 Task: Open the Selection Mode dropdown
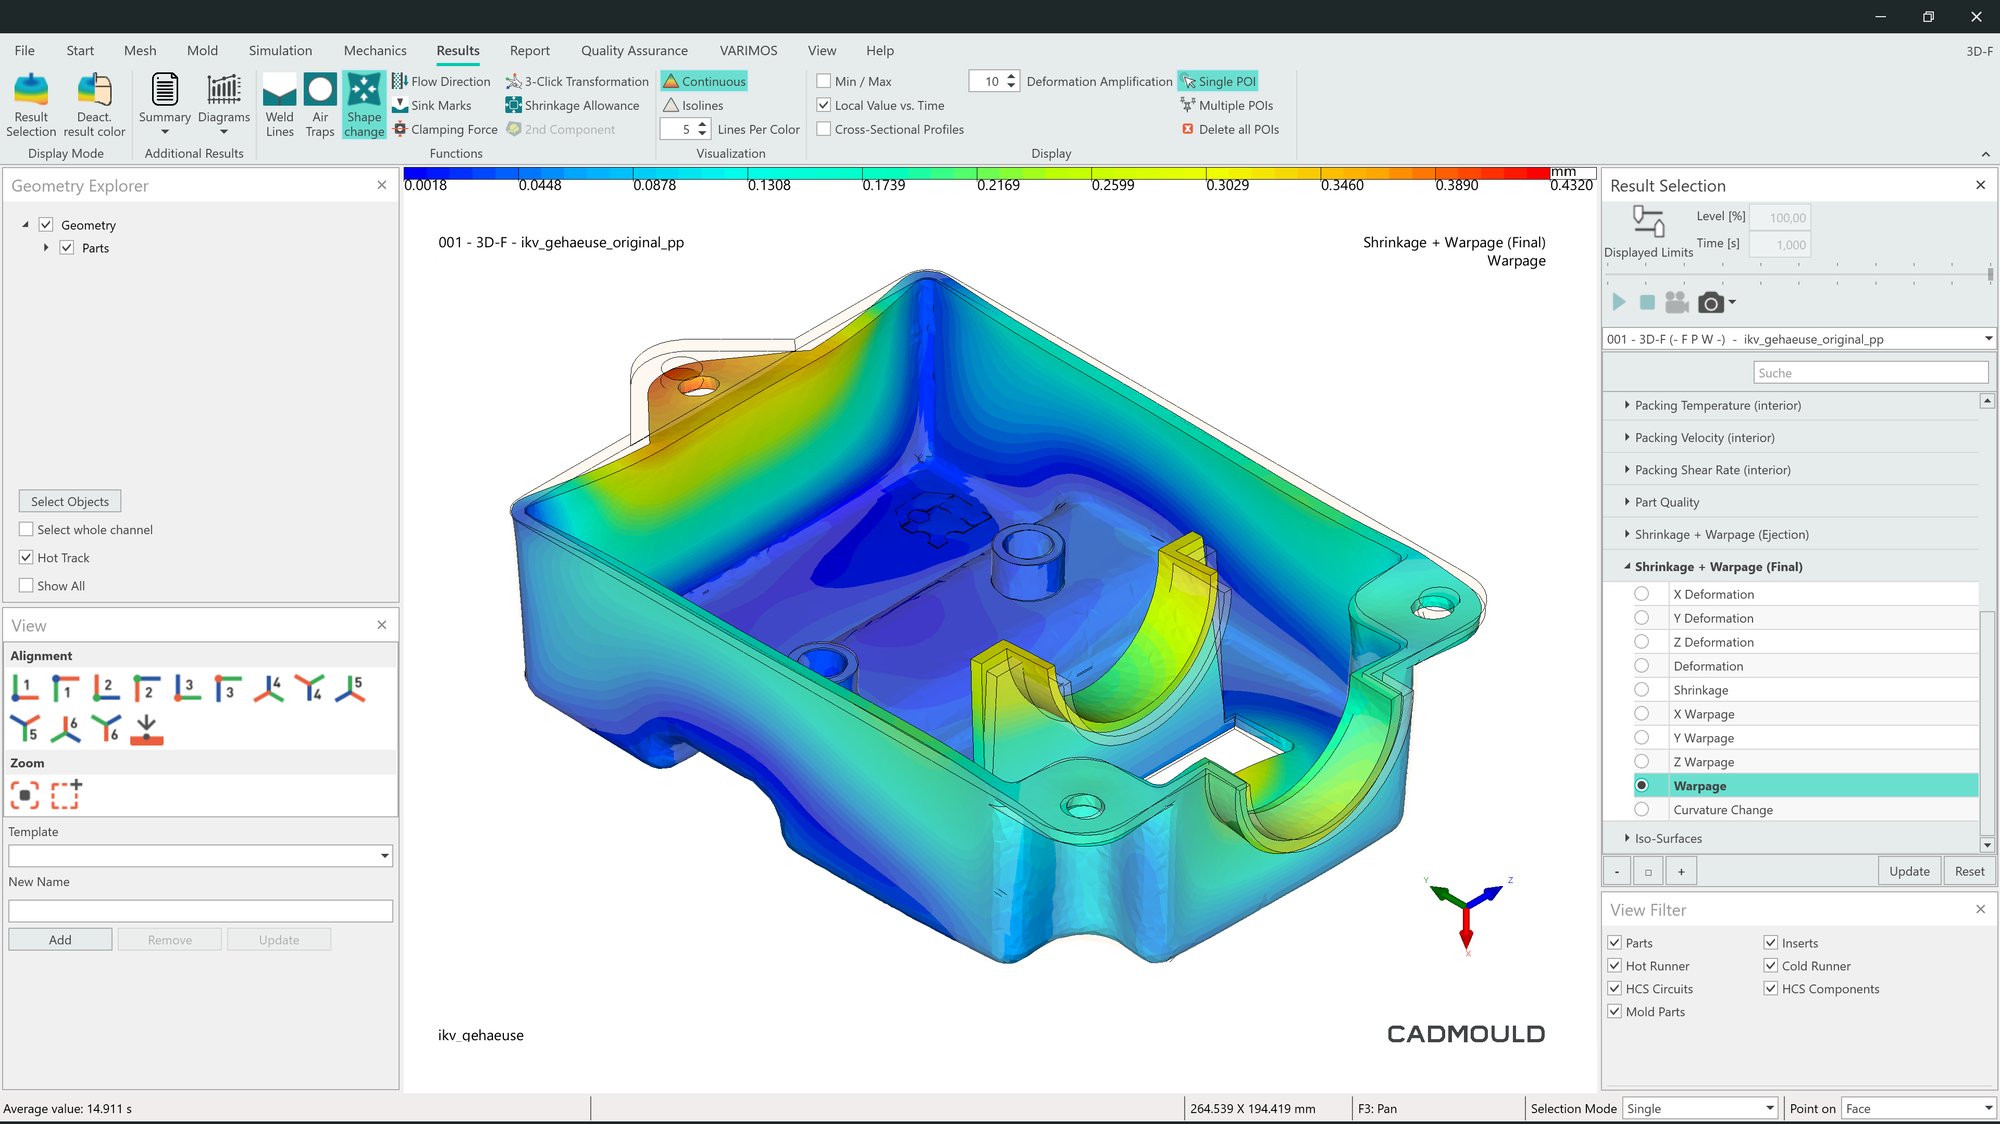click(x=1769, y=1108)
